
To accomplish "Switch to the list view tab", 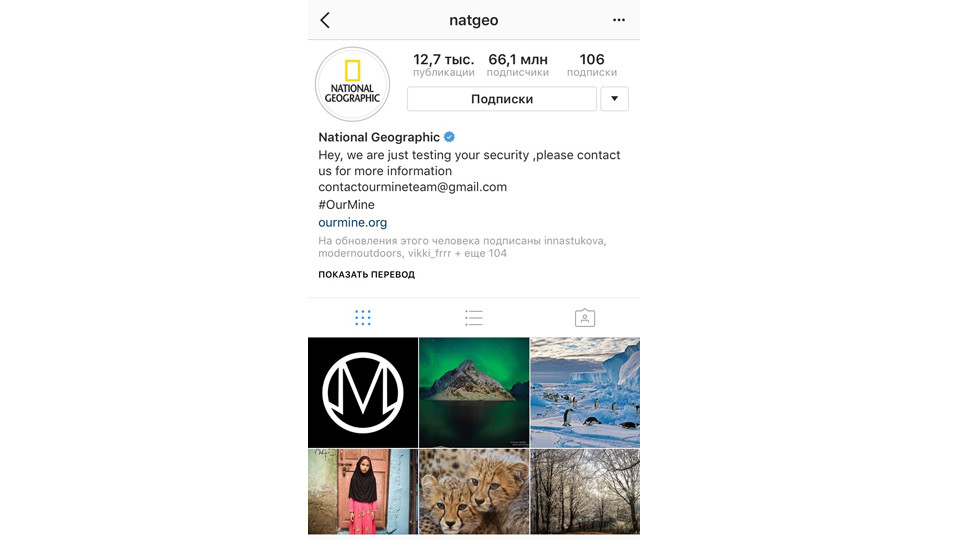I will (474, 318).
